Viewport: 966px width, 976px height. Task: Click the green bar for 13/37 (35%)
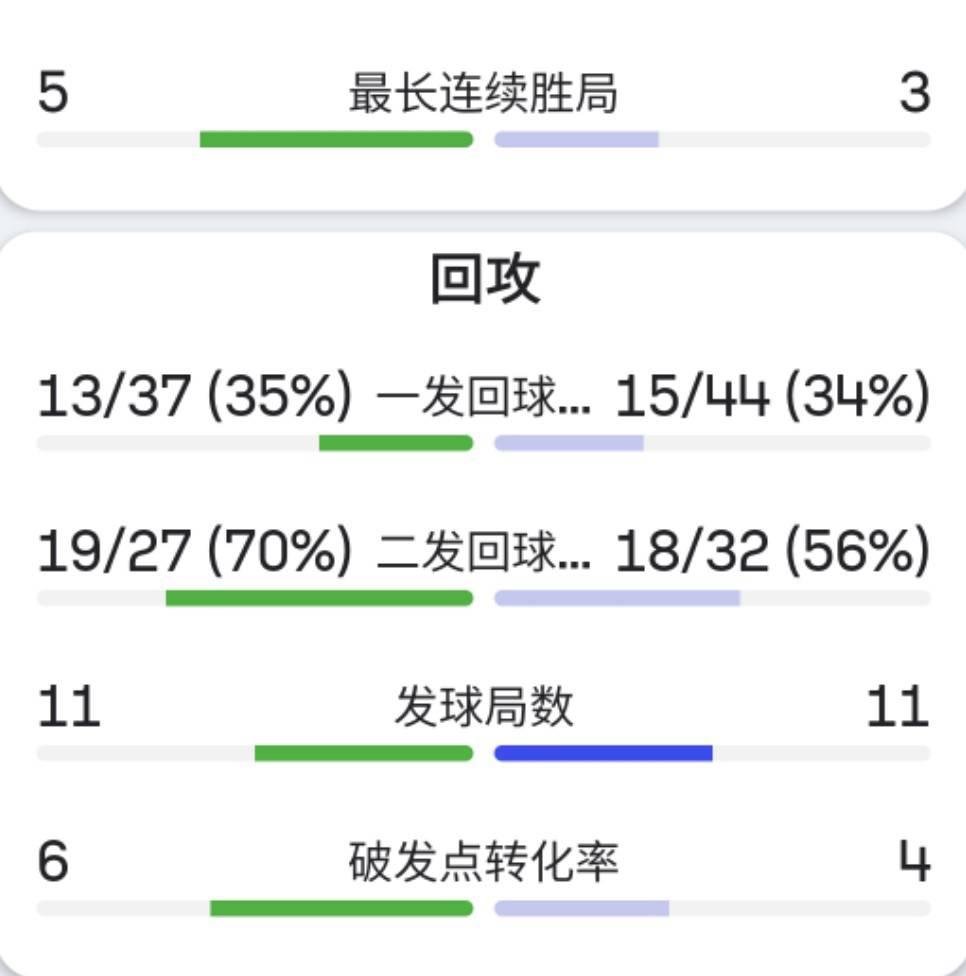[x=396, y=443]
